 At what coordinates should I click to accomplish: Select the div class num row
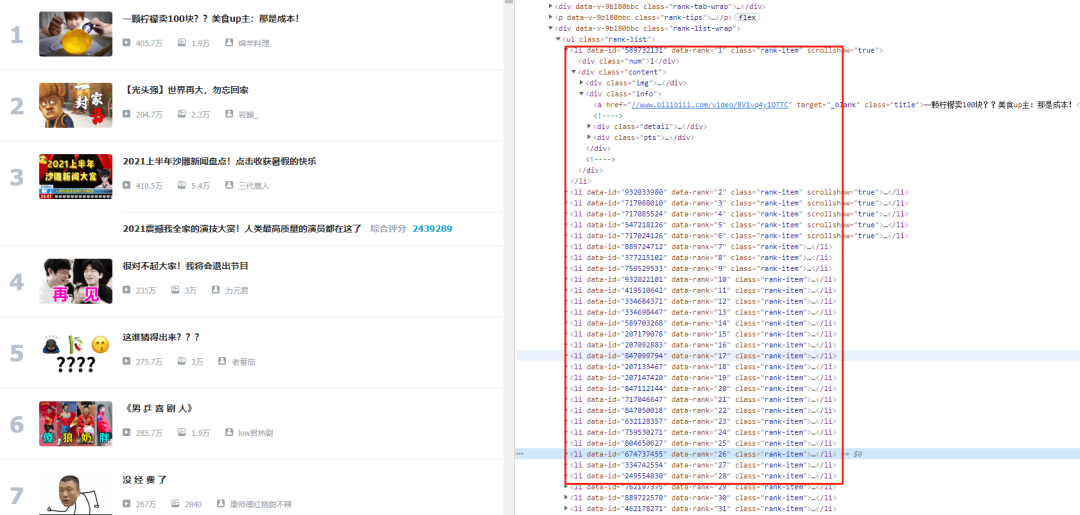[629, 61]
